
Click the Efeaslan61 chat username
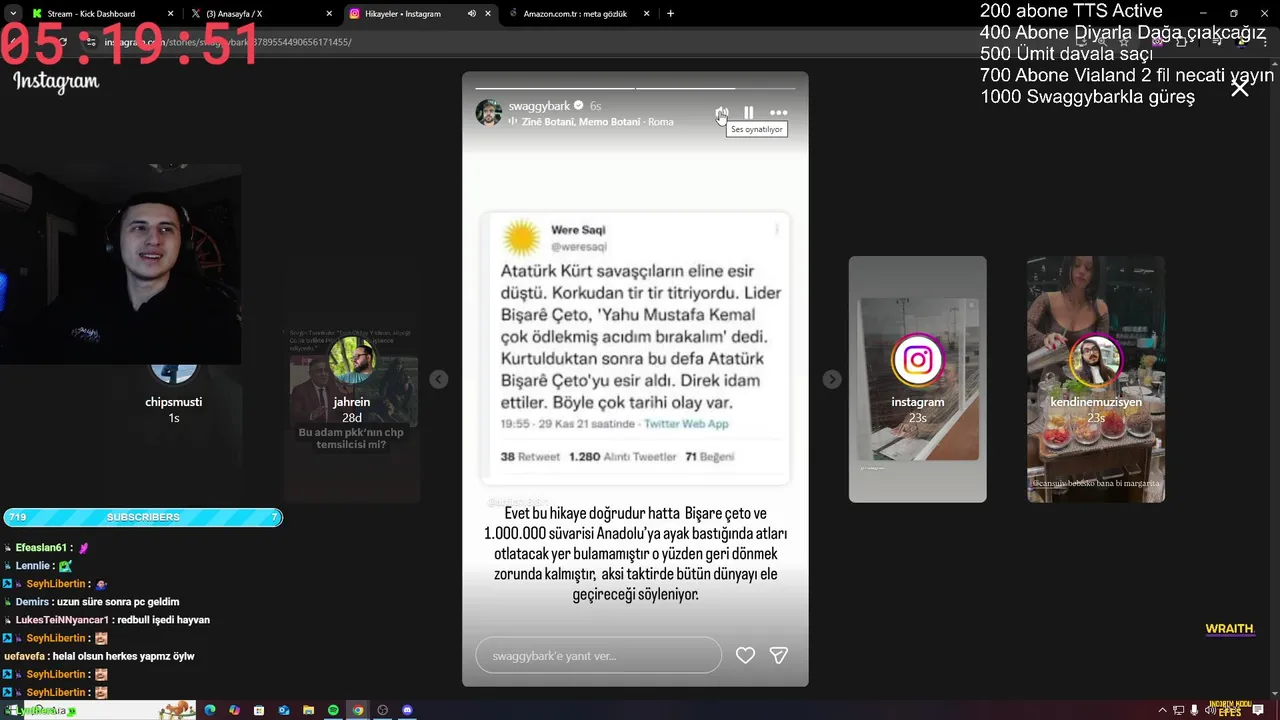click(x=41, y=548)
